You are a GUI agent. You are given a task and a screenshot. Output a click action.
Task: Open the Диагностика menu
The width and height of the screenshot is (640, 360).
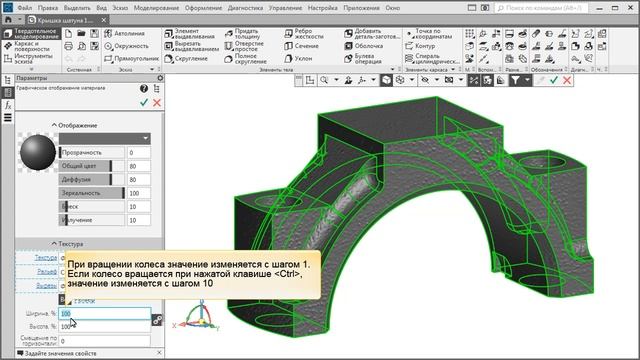pos(245,8)
